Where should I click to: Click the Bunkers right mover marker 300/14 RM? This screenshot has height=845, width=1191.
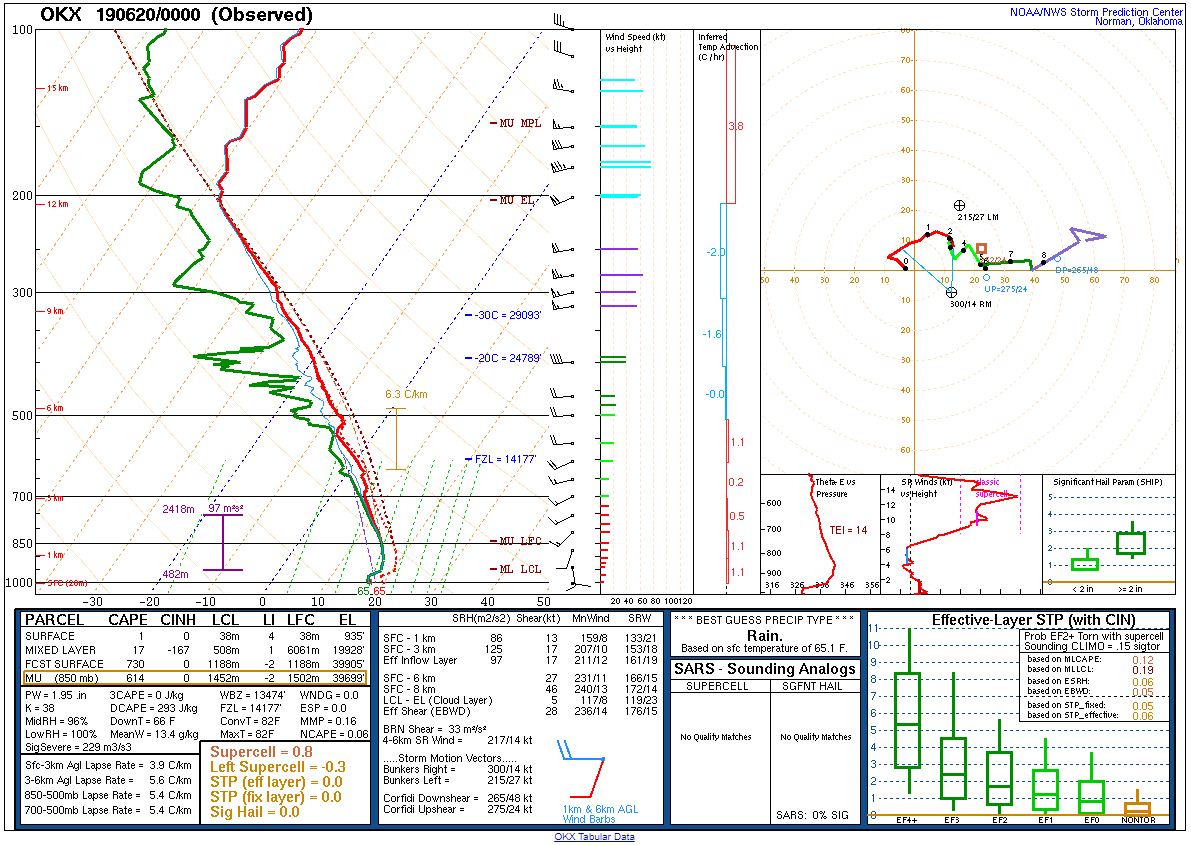[x=951, y=293]
